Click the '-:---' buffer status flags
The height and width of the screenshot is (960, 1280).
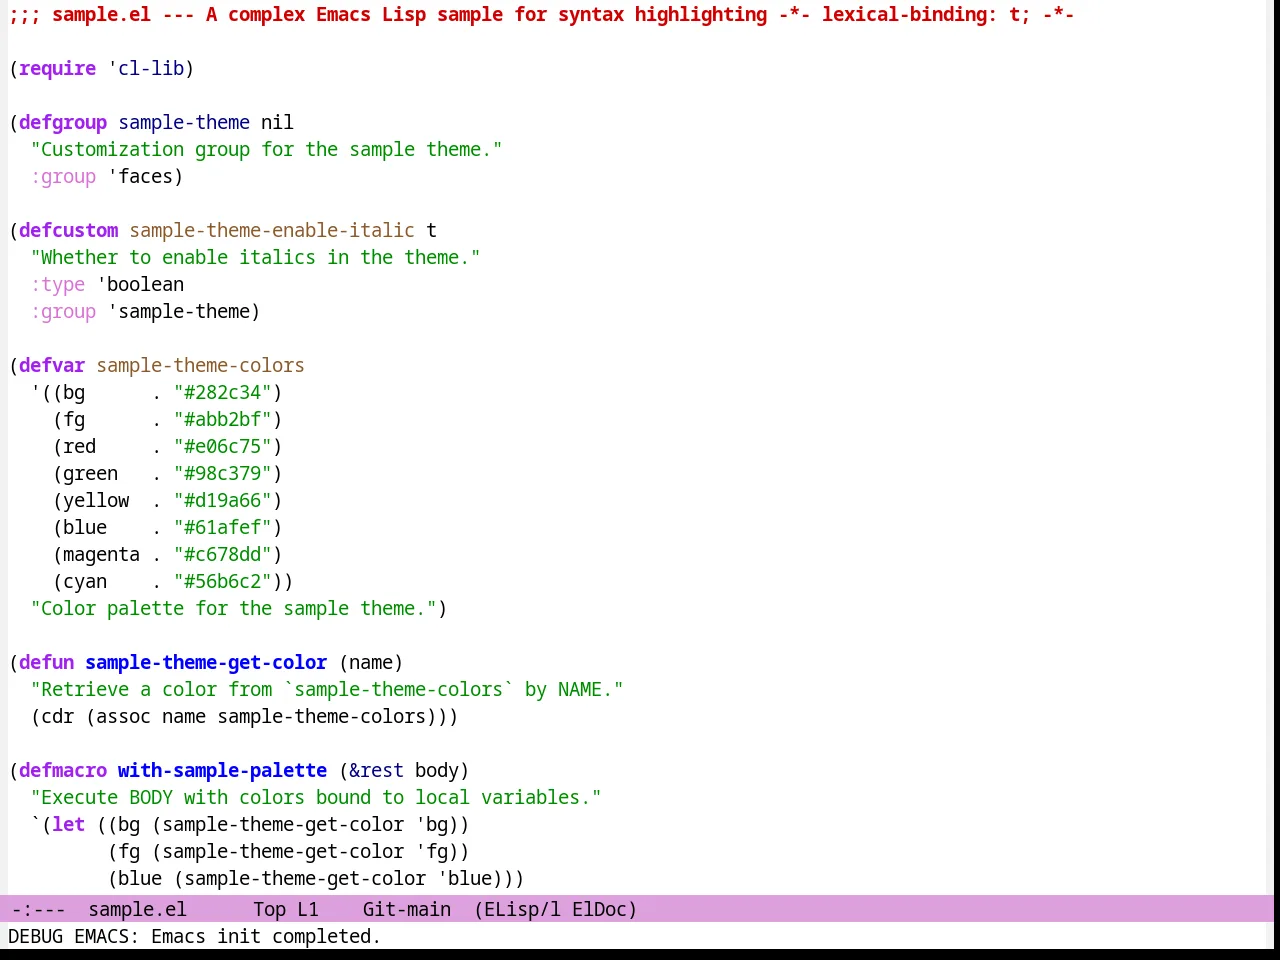point(38,909)
